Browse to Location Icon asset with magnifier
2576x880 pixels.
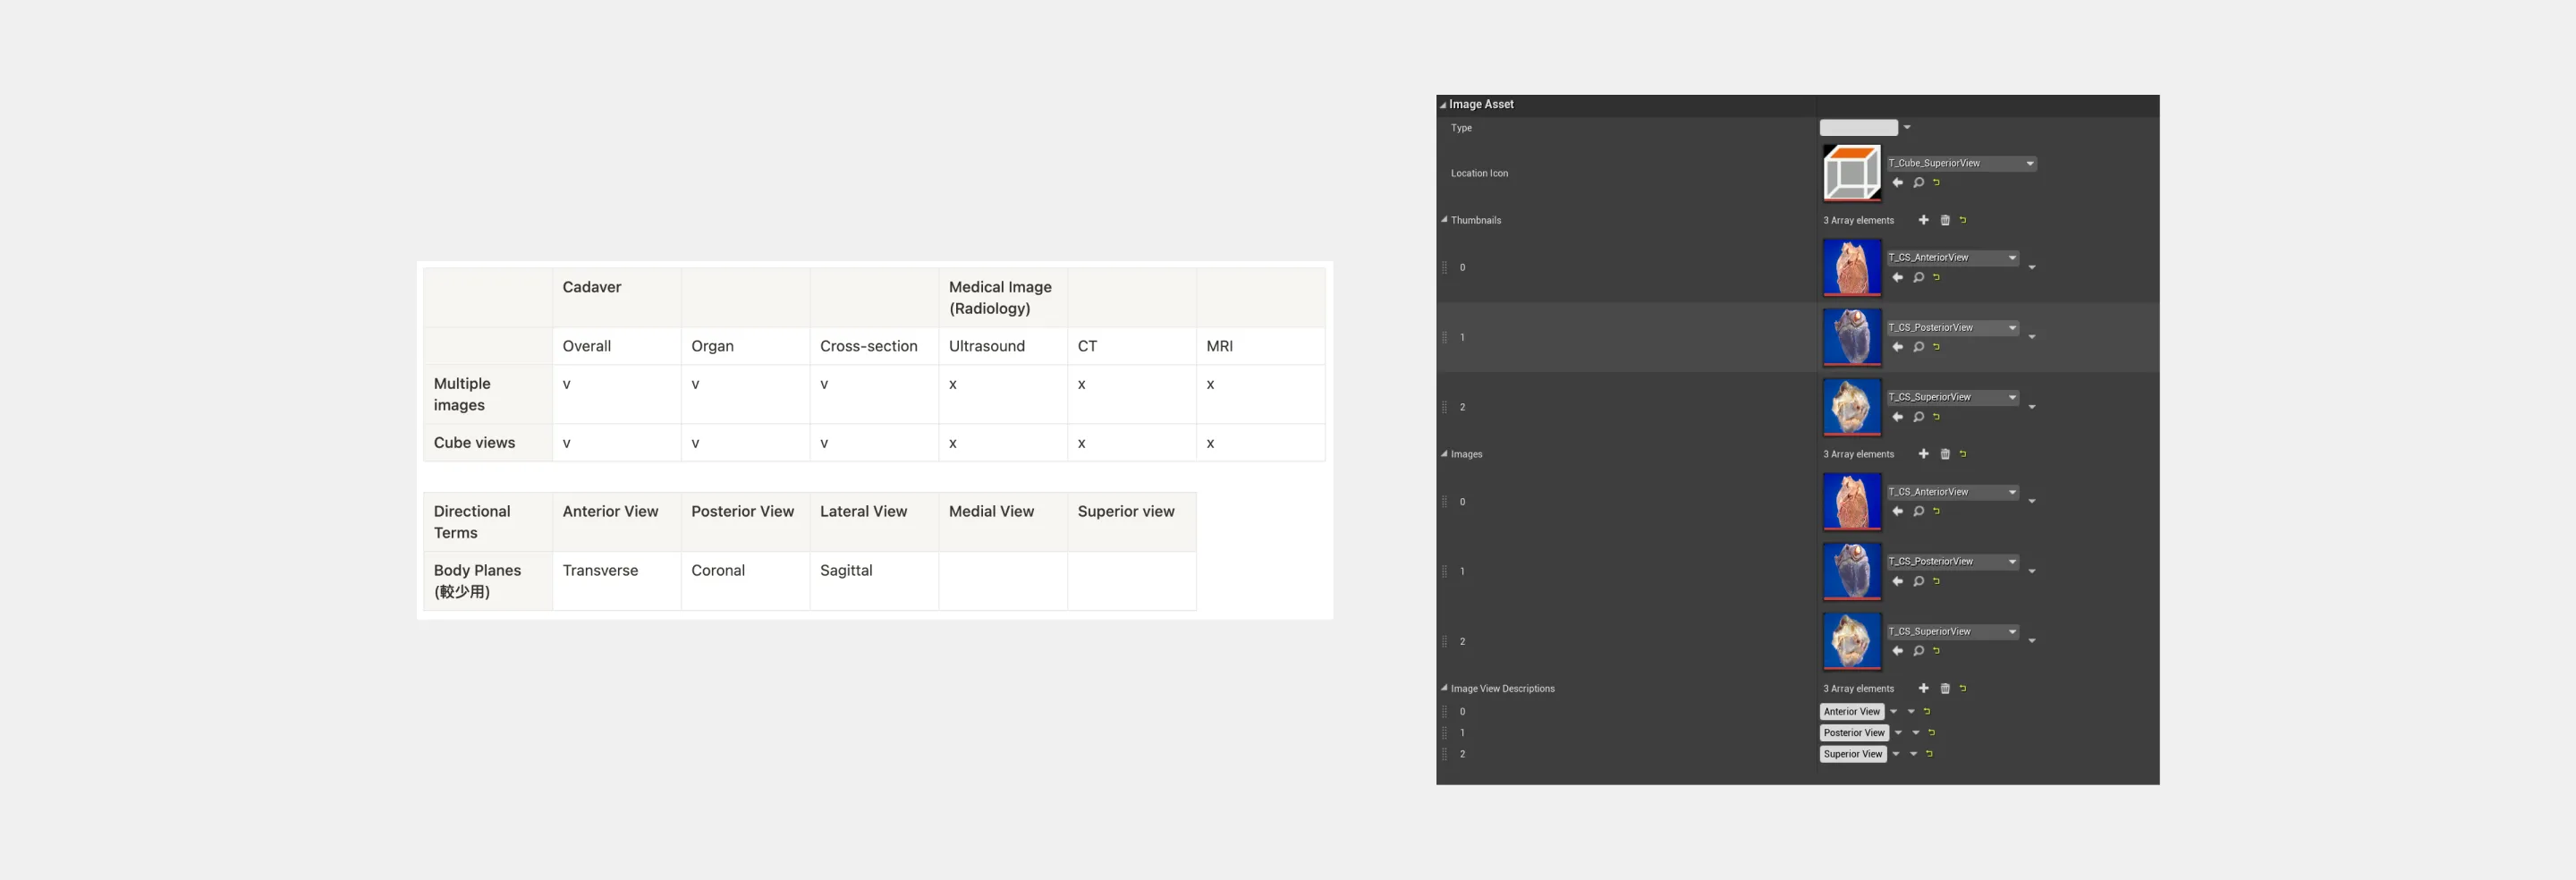(1918, 183)
